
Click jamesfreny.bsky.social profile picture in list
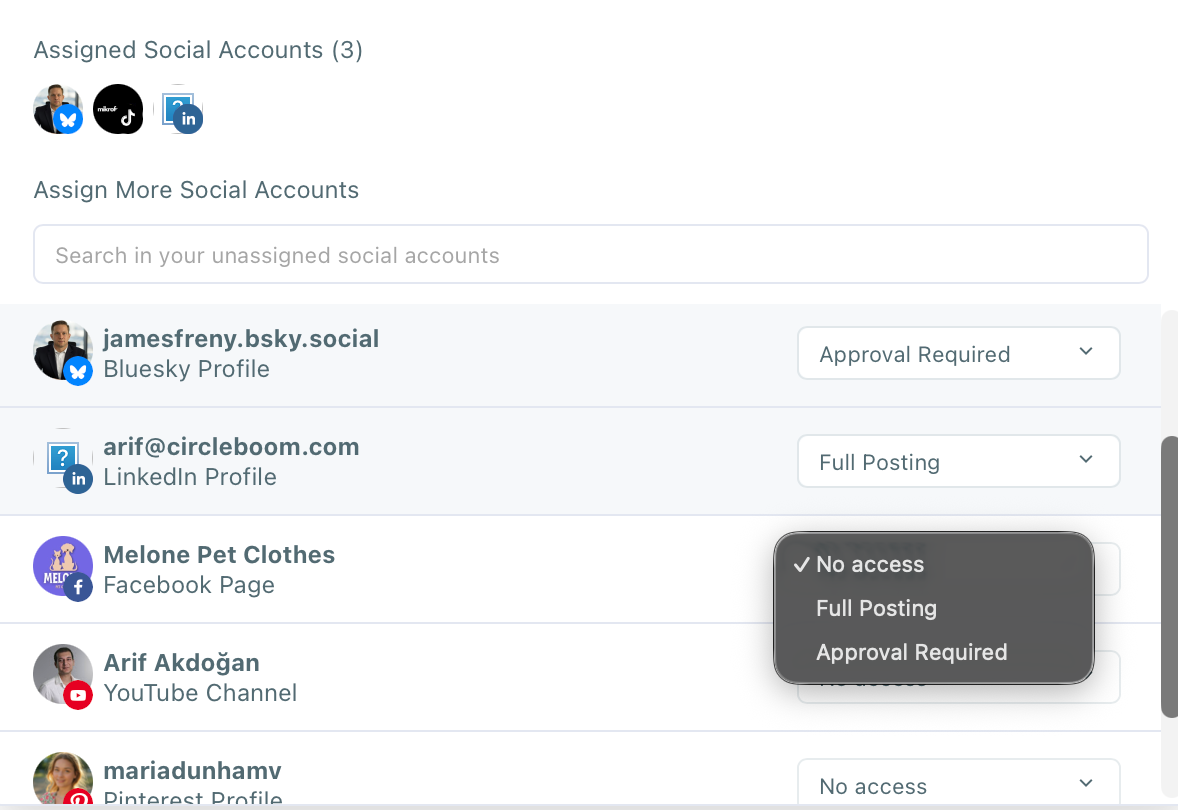(x=62, y=351)
